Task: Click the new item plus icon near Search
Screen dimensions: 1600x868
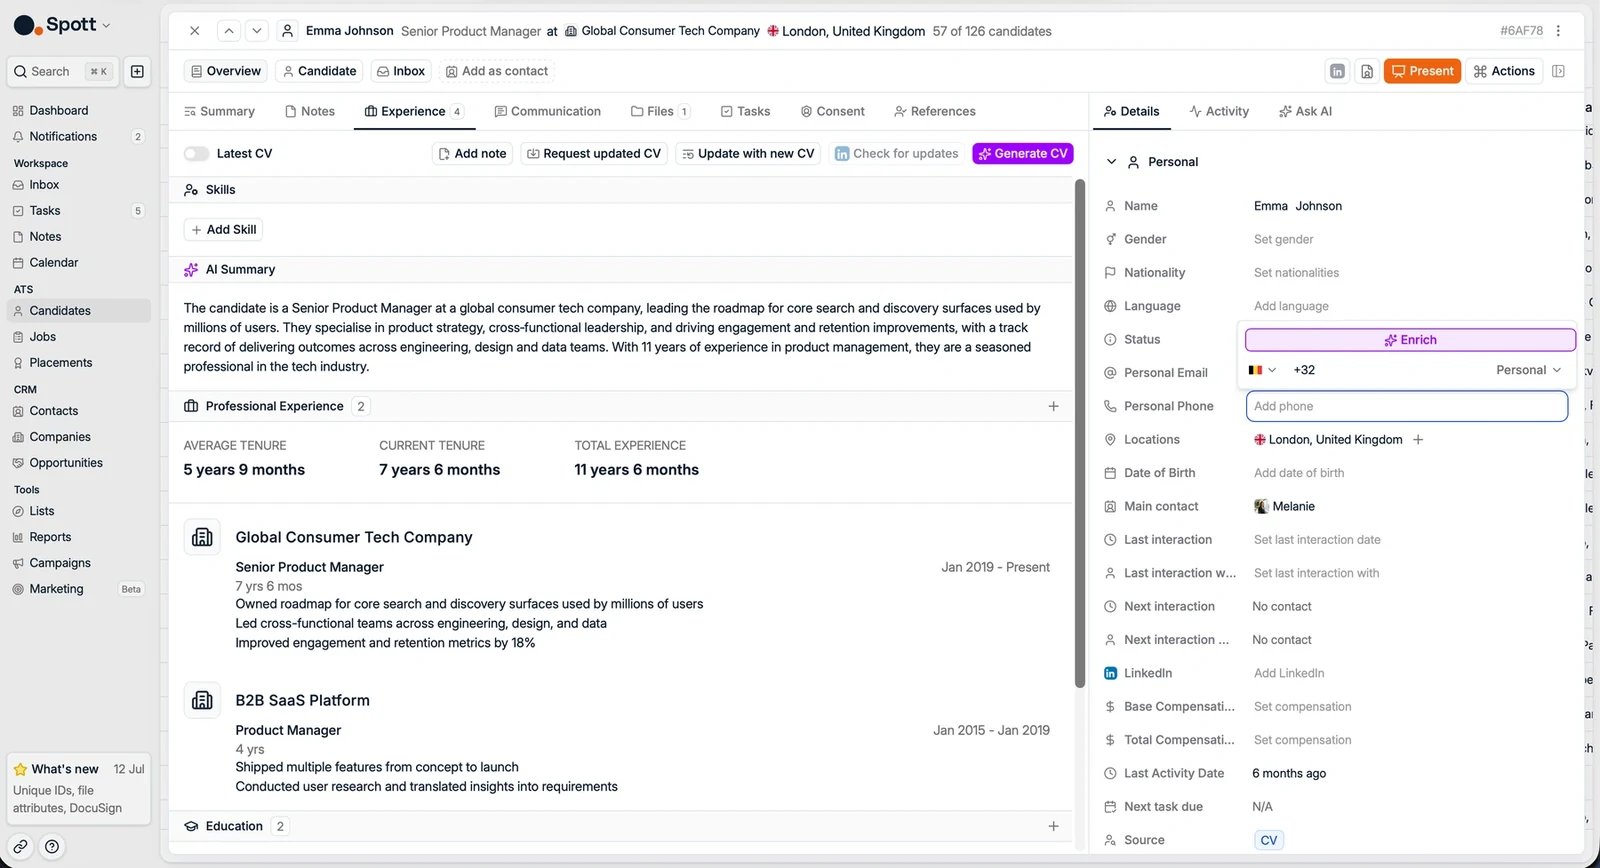Action: click(x=137, y=71)
